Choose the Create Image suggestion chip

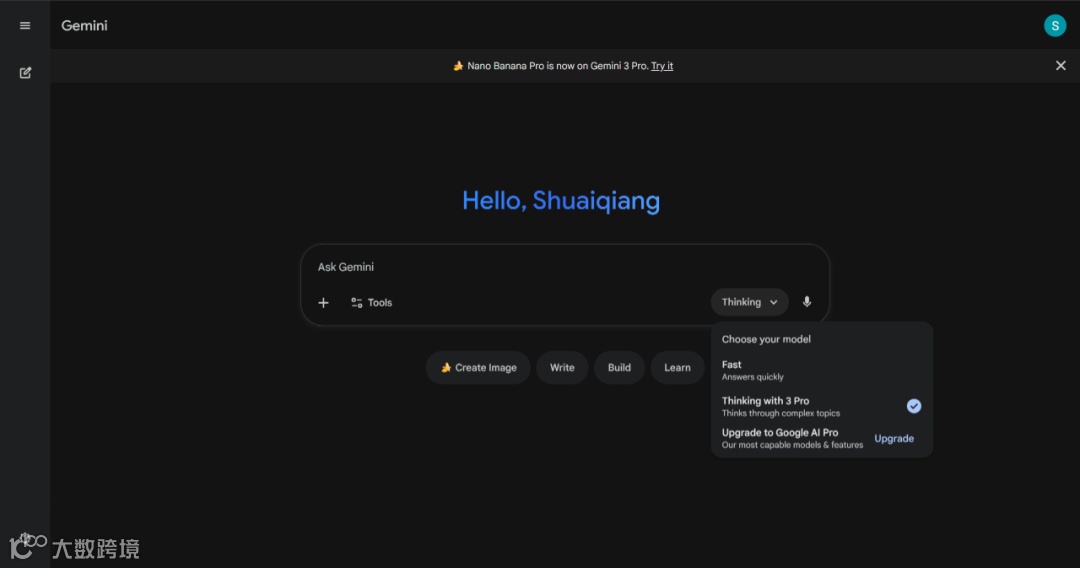point(478,368)
